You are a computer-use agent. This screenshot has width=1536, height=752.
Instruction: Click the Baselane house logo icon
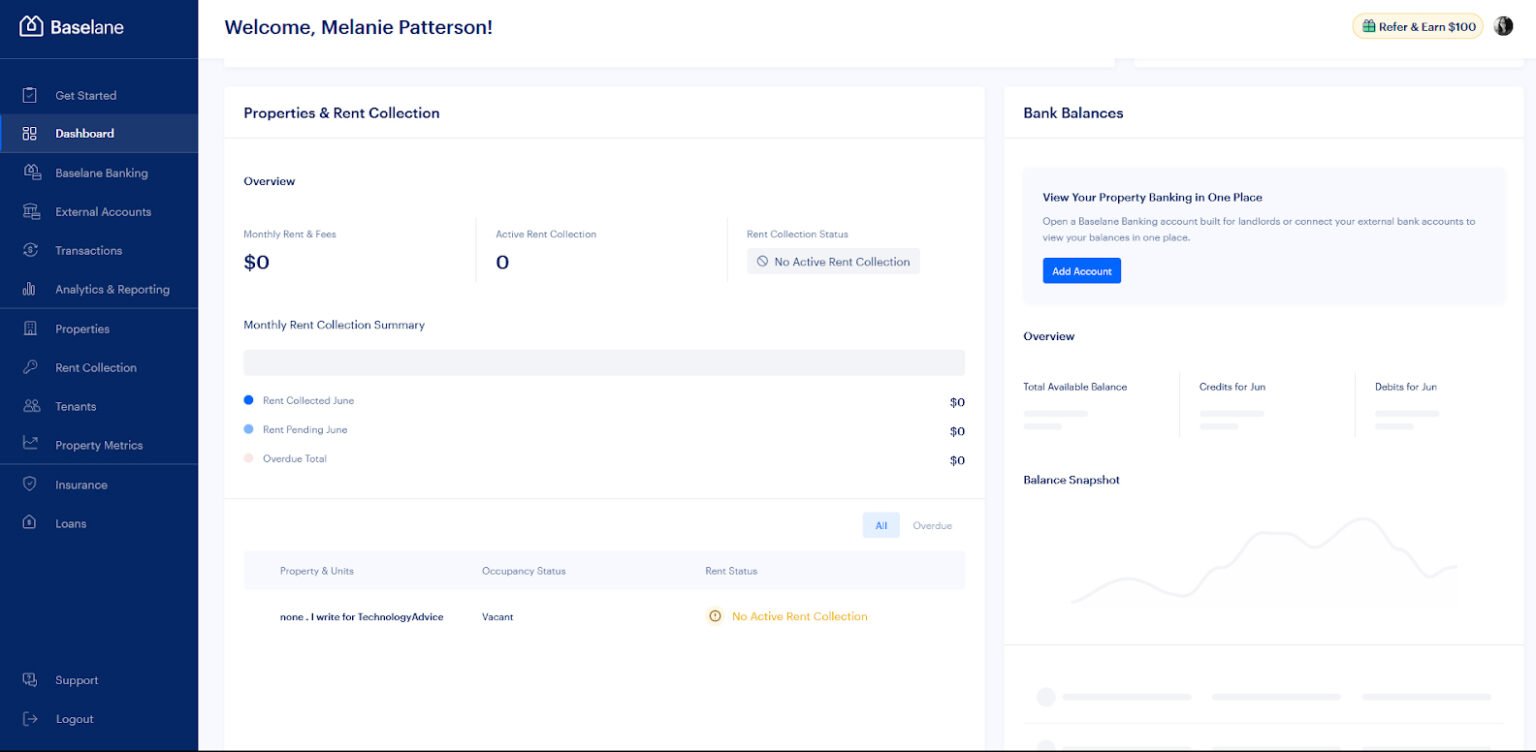[x=31, y=27]
